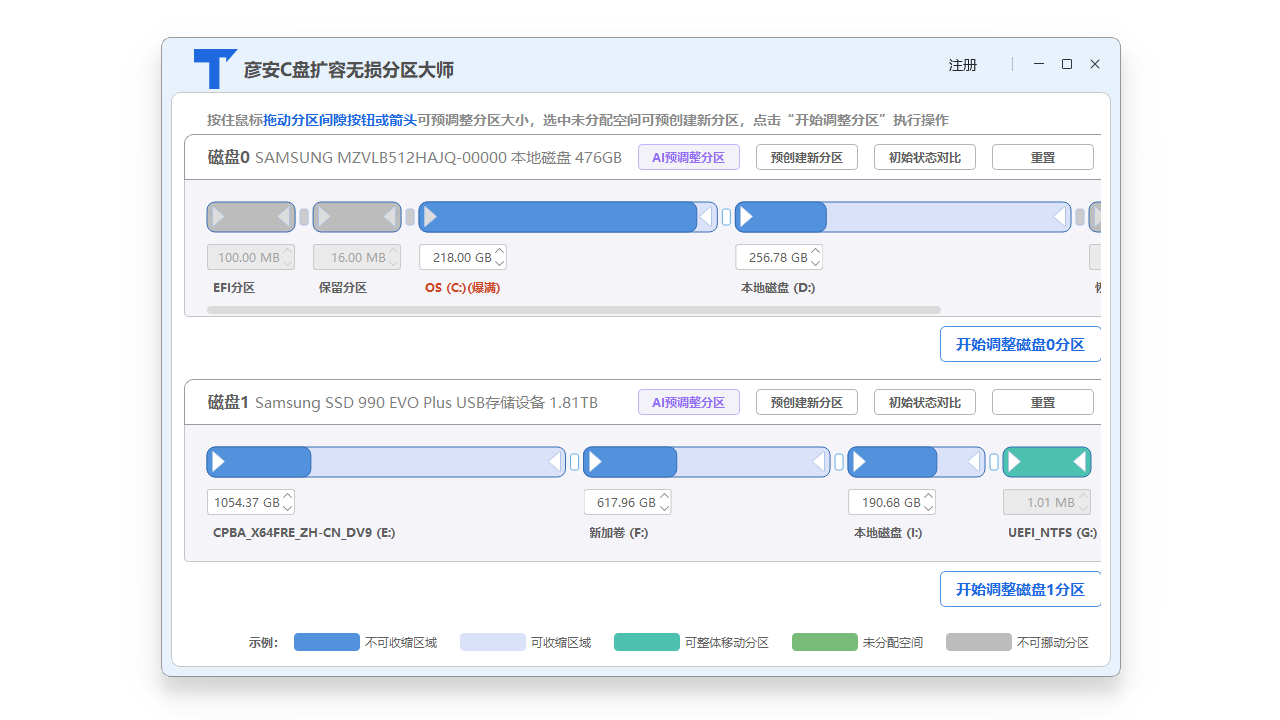Click the blue T application logo
1280x720 pixels.
pyautogui.click(x=215, y=68)
